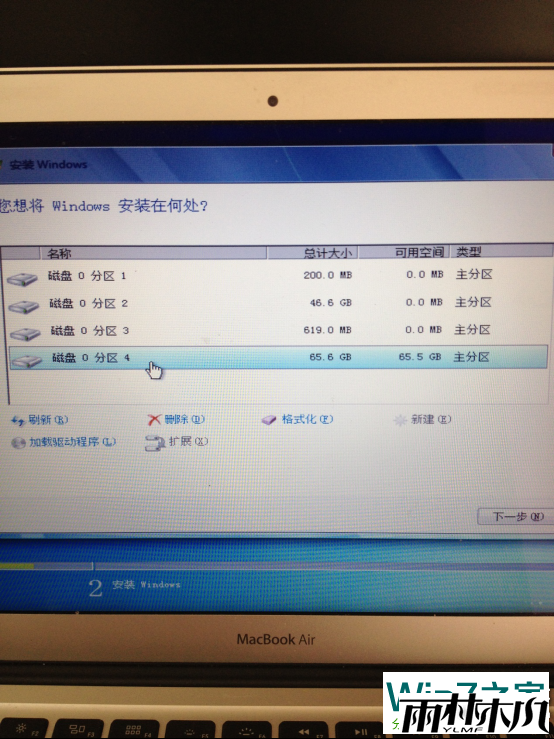
Task: Select row 磁盘 0 分区 4
Action: click(x=279, y=358)
